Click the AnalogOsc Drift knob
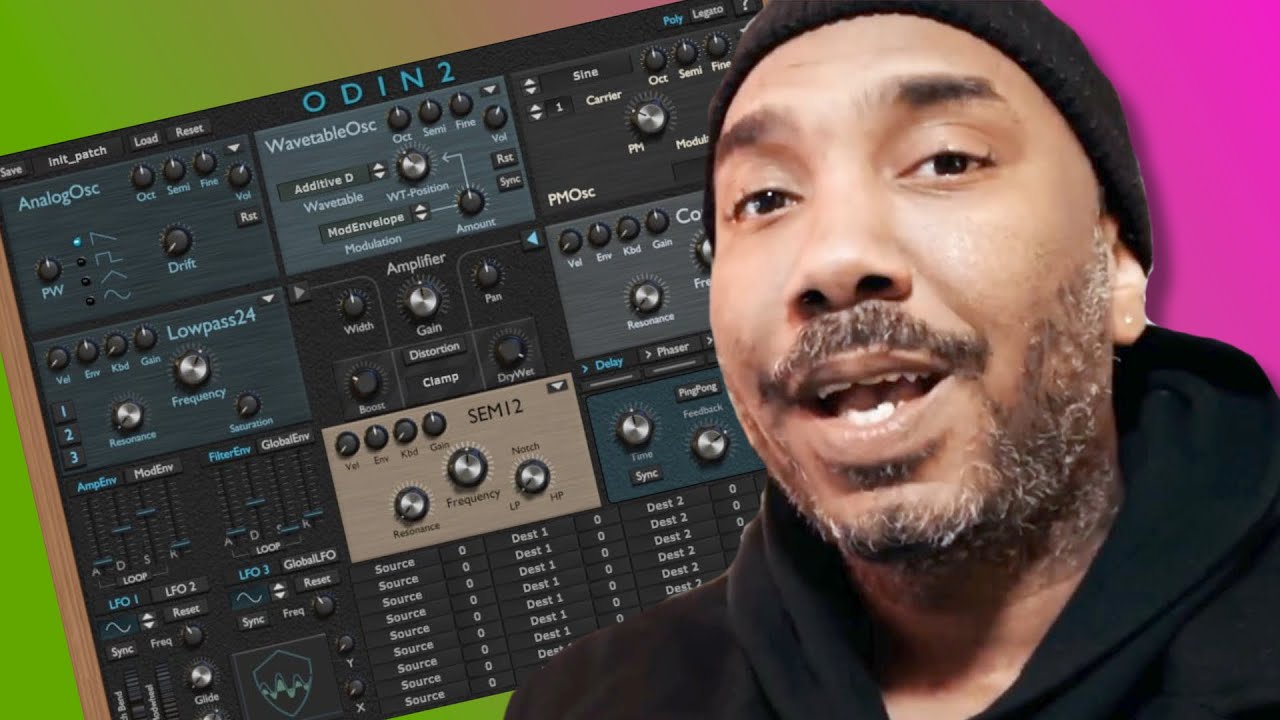1280x720 pixels. tap(176, 240)
